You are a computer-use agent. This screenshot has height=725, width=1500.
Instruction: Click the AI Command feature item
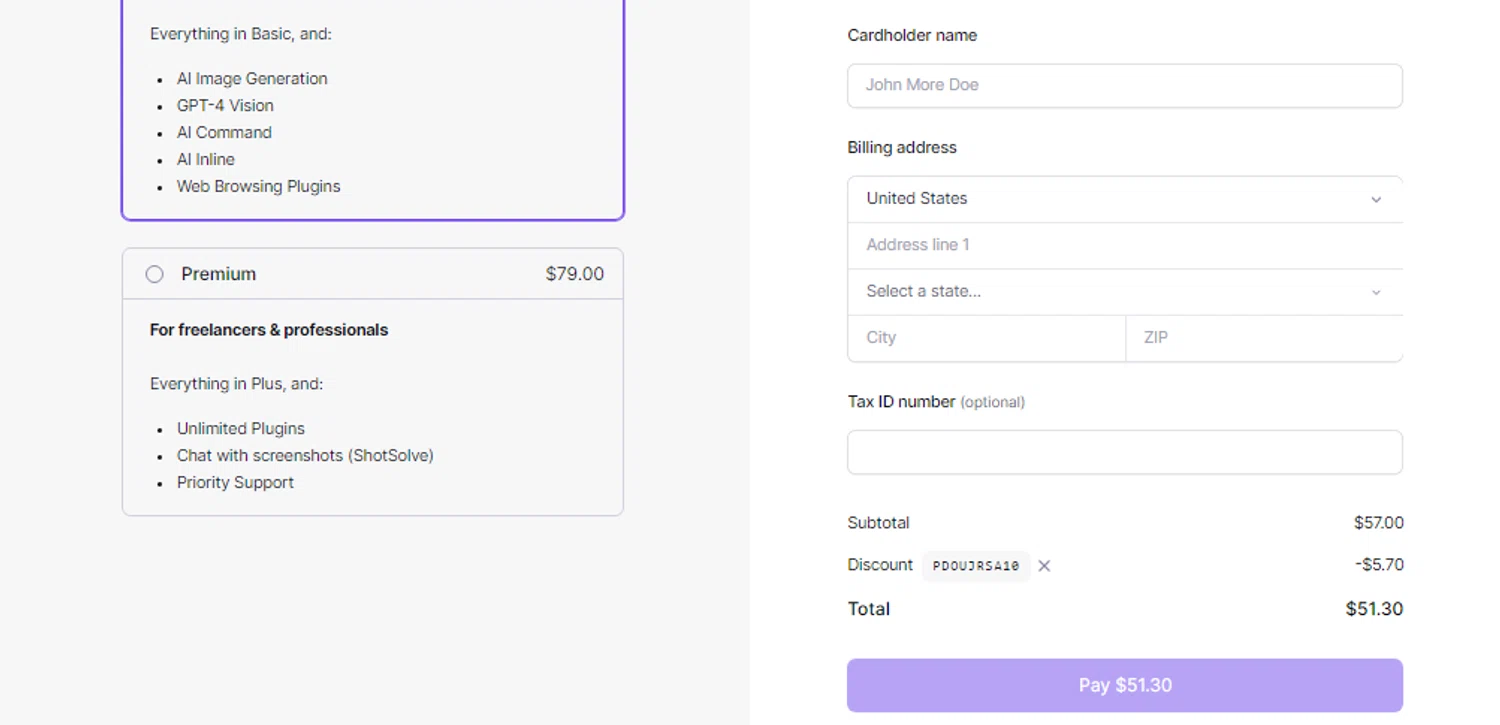click(x=224, y=133)
